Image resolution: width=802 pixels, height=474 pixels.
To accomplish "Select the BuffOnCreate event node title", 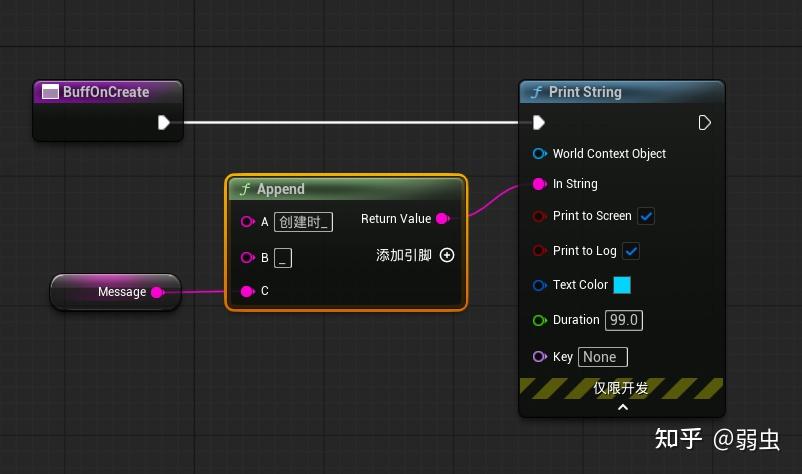I will (106, 92).
